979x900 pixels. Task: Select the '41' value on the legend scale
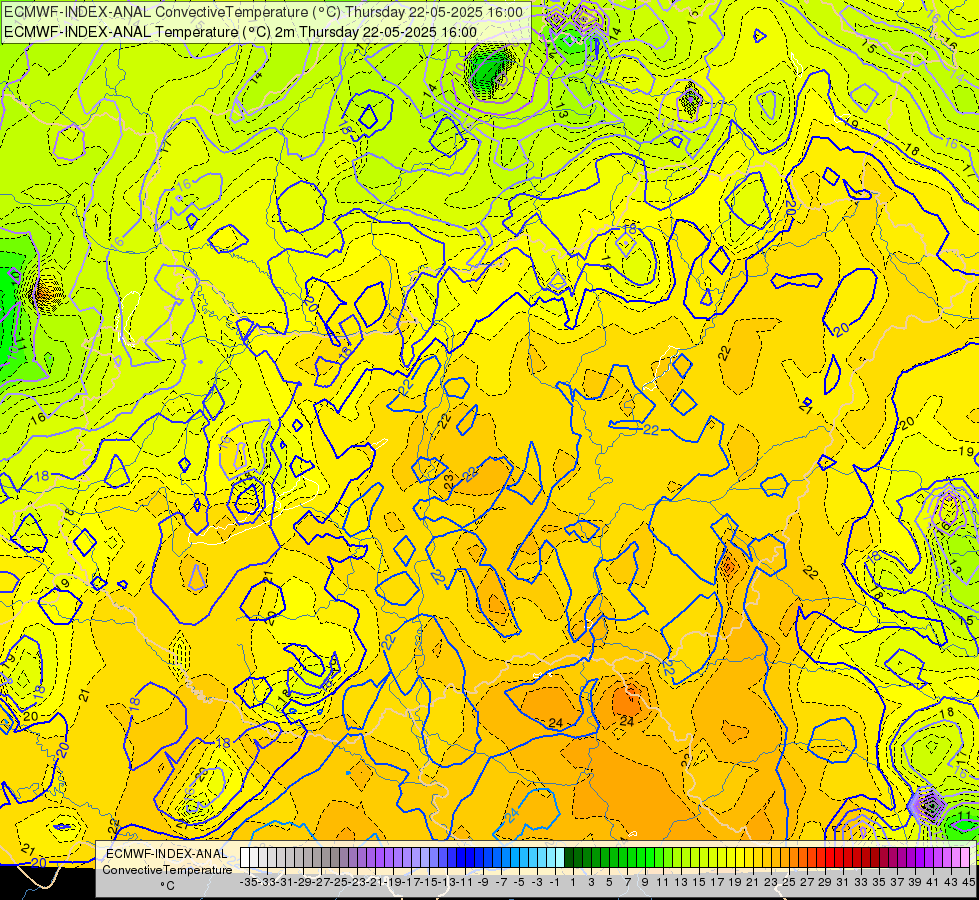(933, 882)
